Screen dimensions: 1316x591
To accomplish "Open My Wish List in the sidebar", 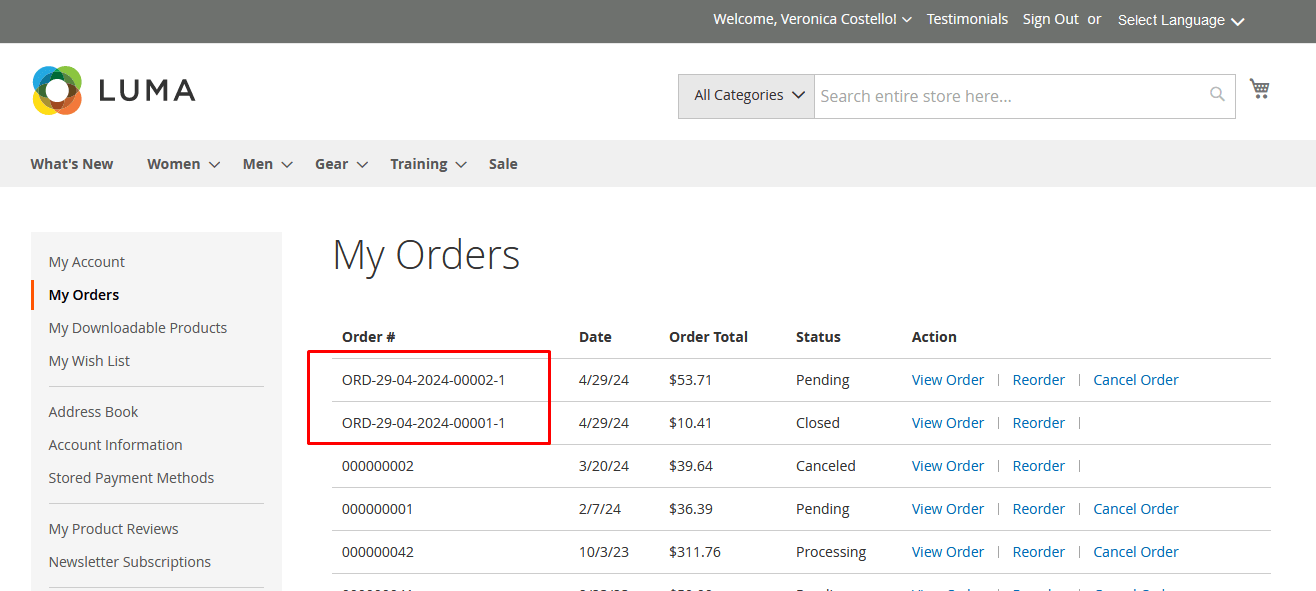I will pyautogui.click(x=89, y=361).
